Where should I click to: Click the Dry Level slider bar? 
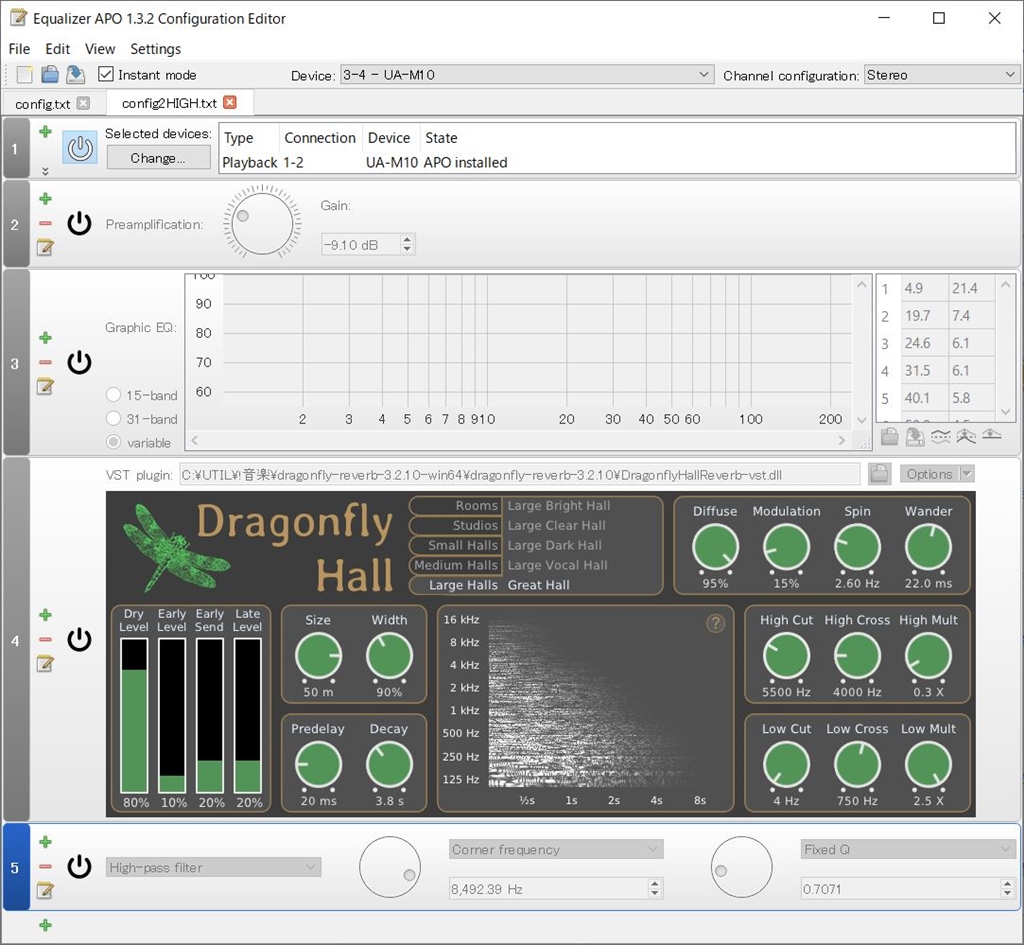click(x=134, y=715)
